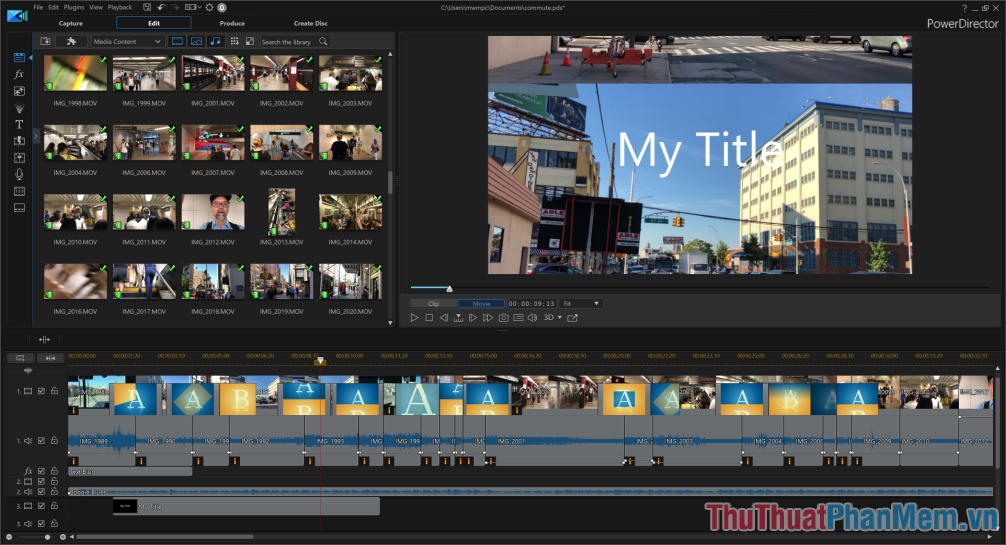Click the plug-ins puzzle piece icon
Viewport: 1006px width, 545px height.
(x=71, y=41)
